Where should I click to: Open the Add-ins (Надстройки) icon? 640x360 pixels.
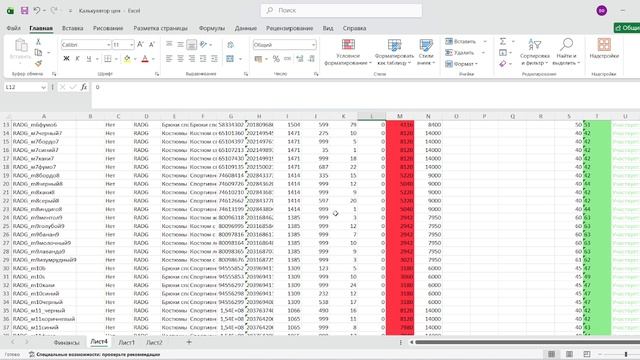(x=604, y=49)
